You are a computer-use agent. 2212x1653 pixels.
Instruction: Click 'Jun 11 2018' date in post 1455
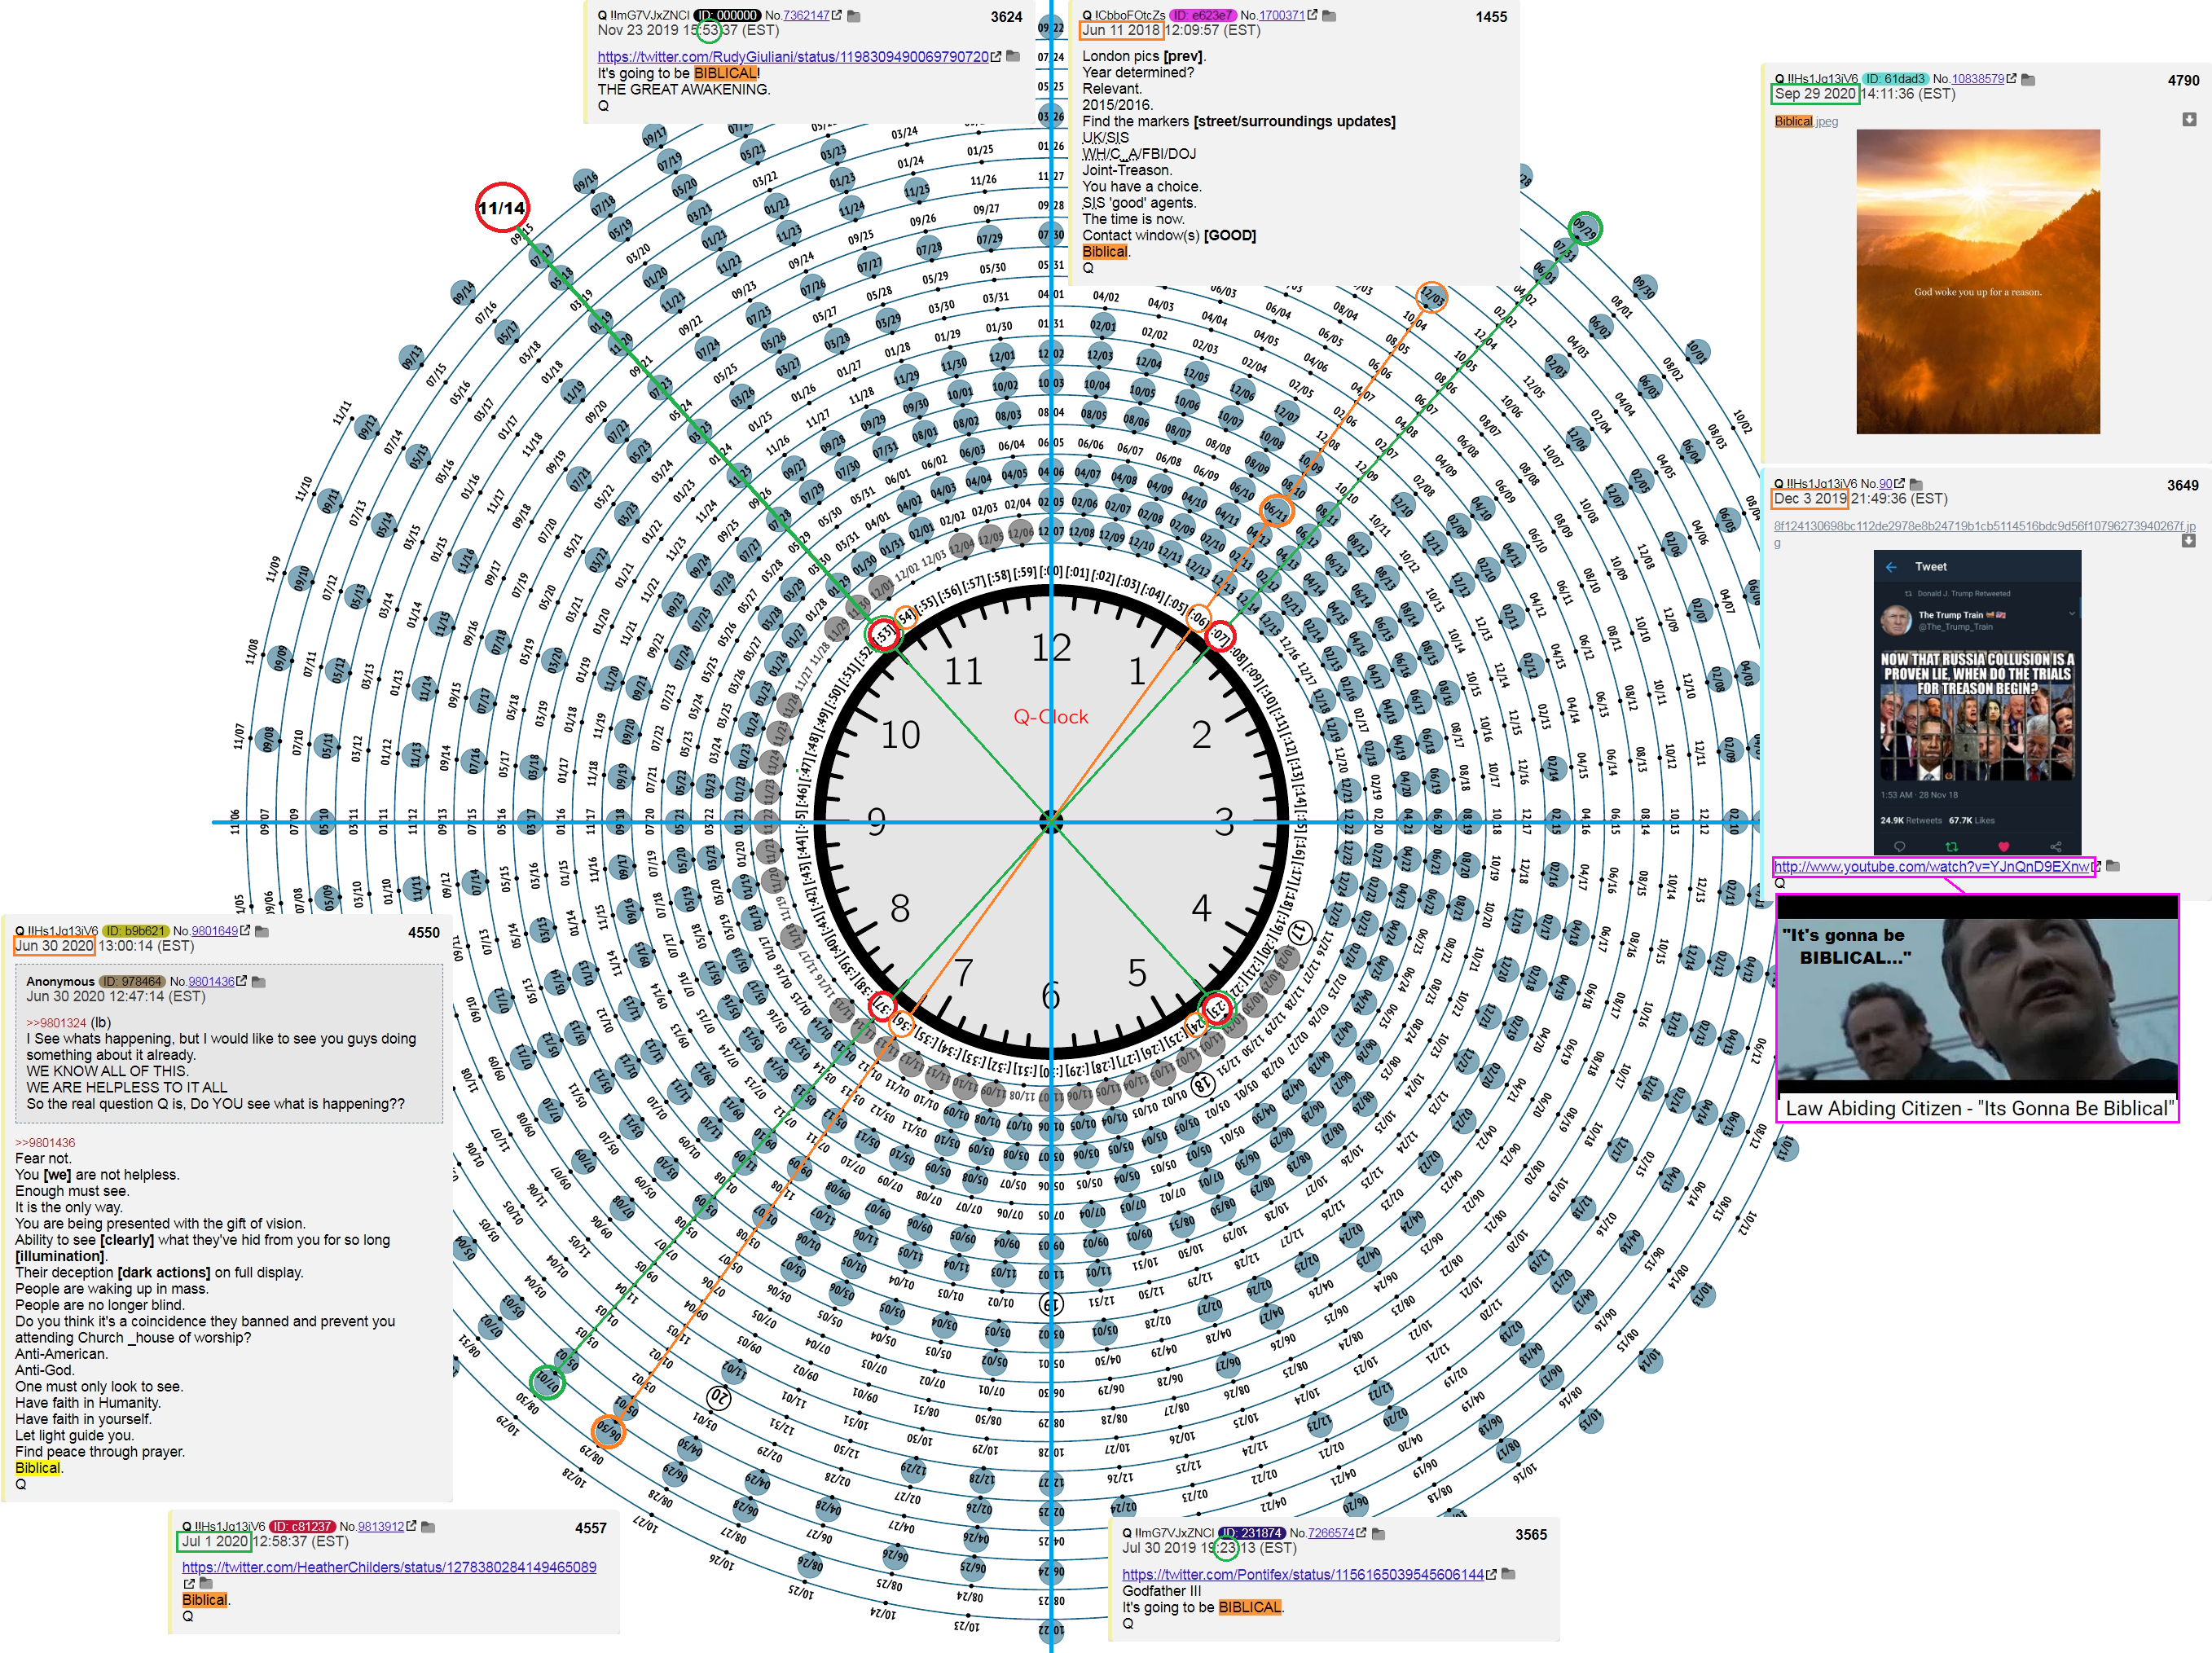[x=1120, y=30]
